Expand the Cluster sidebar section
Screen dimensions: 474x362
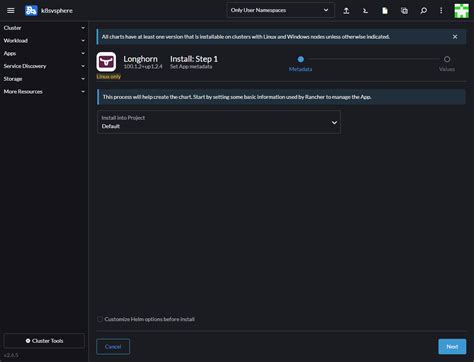coord(44,28)
